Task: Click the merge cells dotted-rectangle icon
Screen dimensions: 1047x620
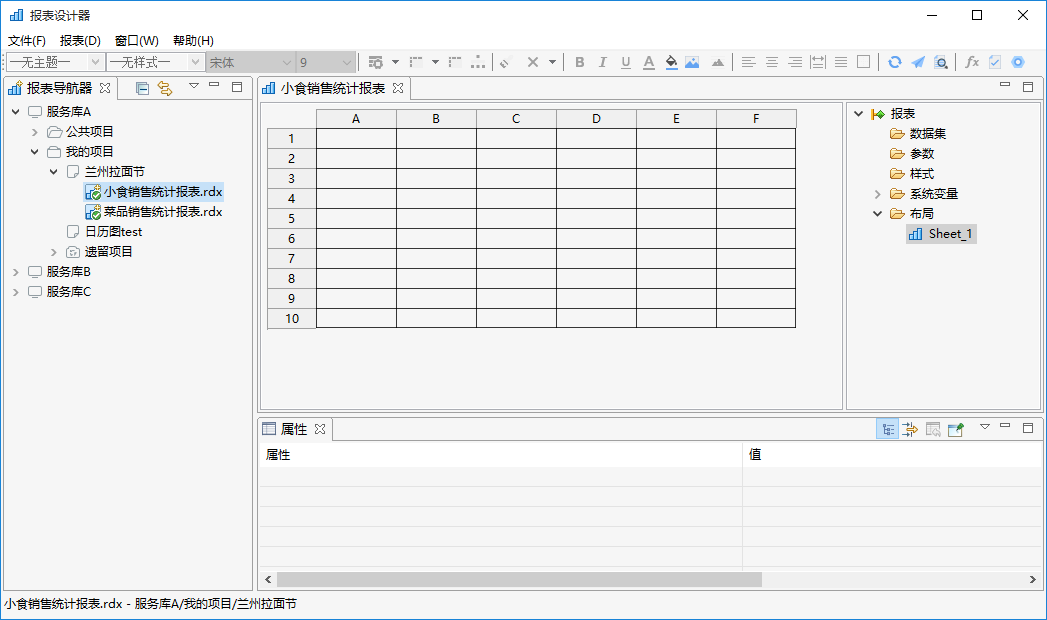Action: pyautogui.click(x=455, y=62)
